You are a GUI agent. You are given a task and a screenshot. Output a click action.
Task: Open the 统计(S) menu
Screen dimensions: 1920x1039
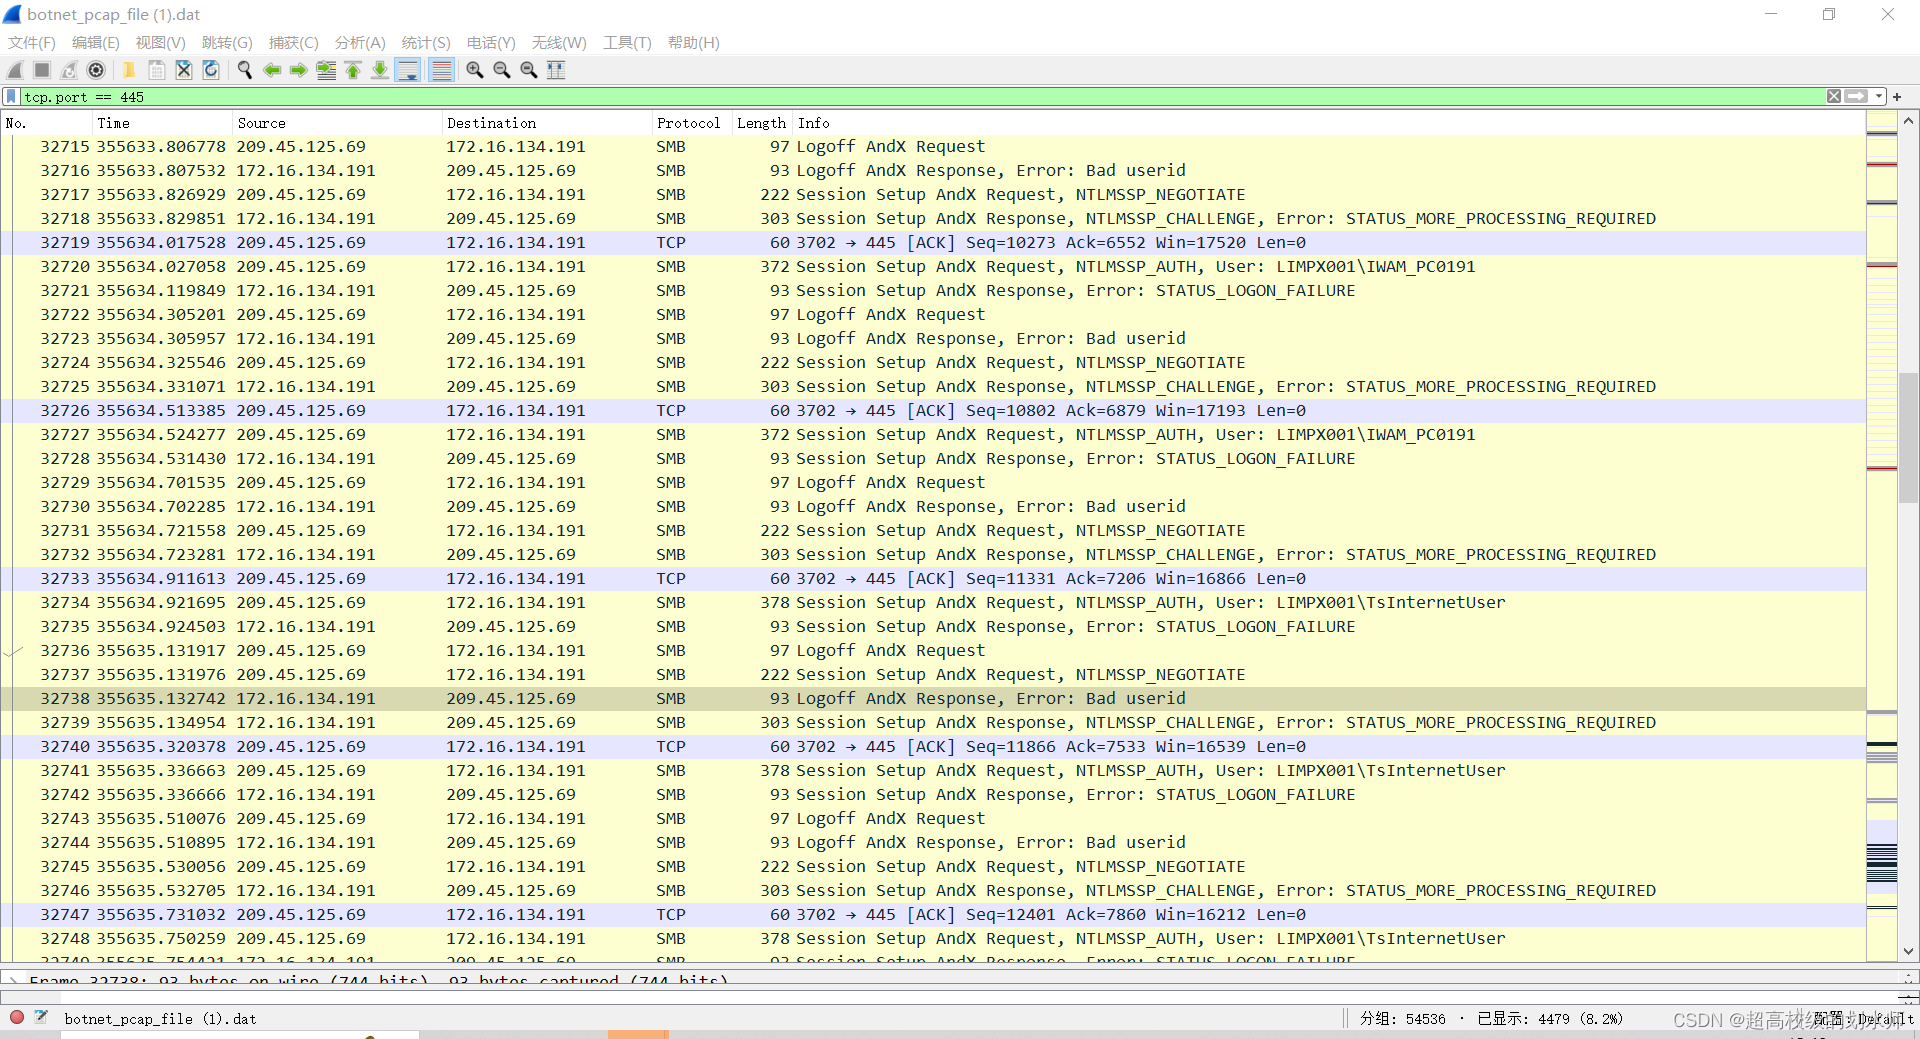[x=426, y=43]
